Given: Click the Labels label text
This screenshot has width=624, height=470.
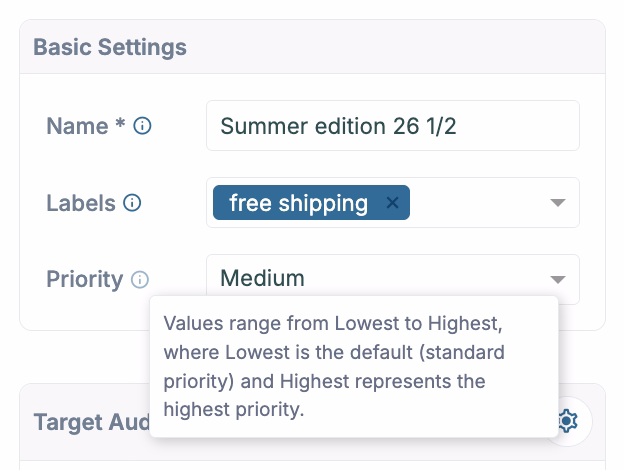Looking at the screenshot, I should point(81,203).
